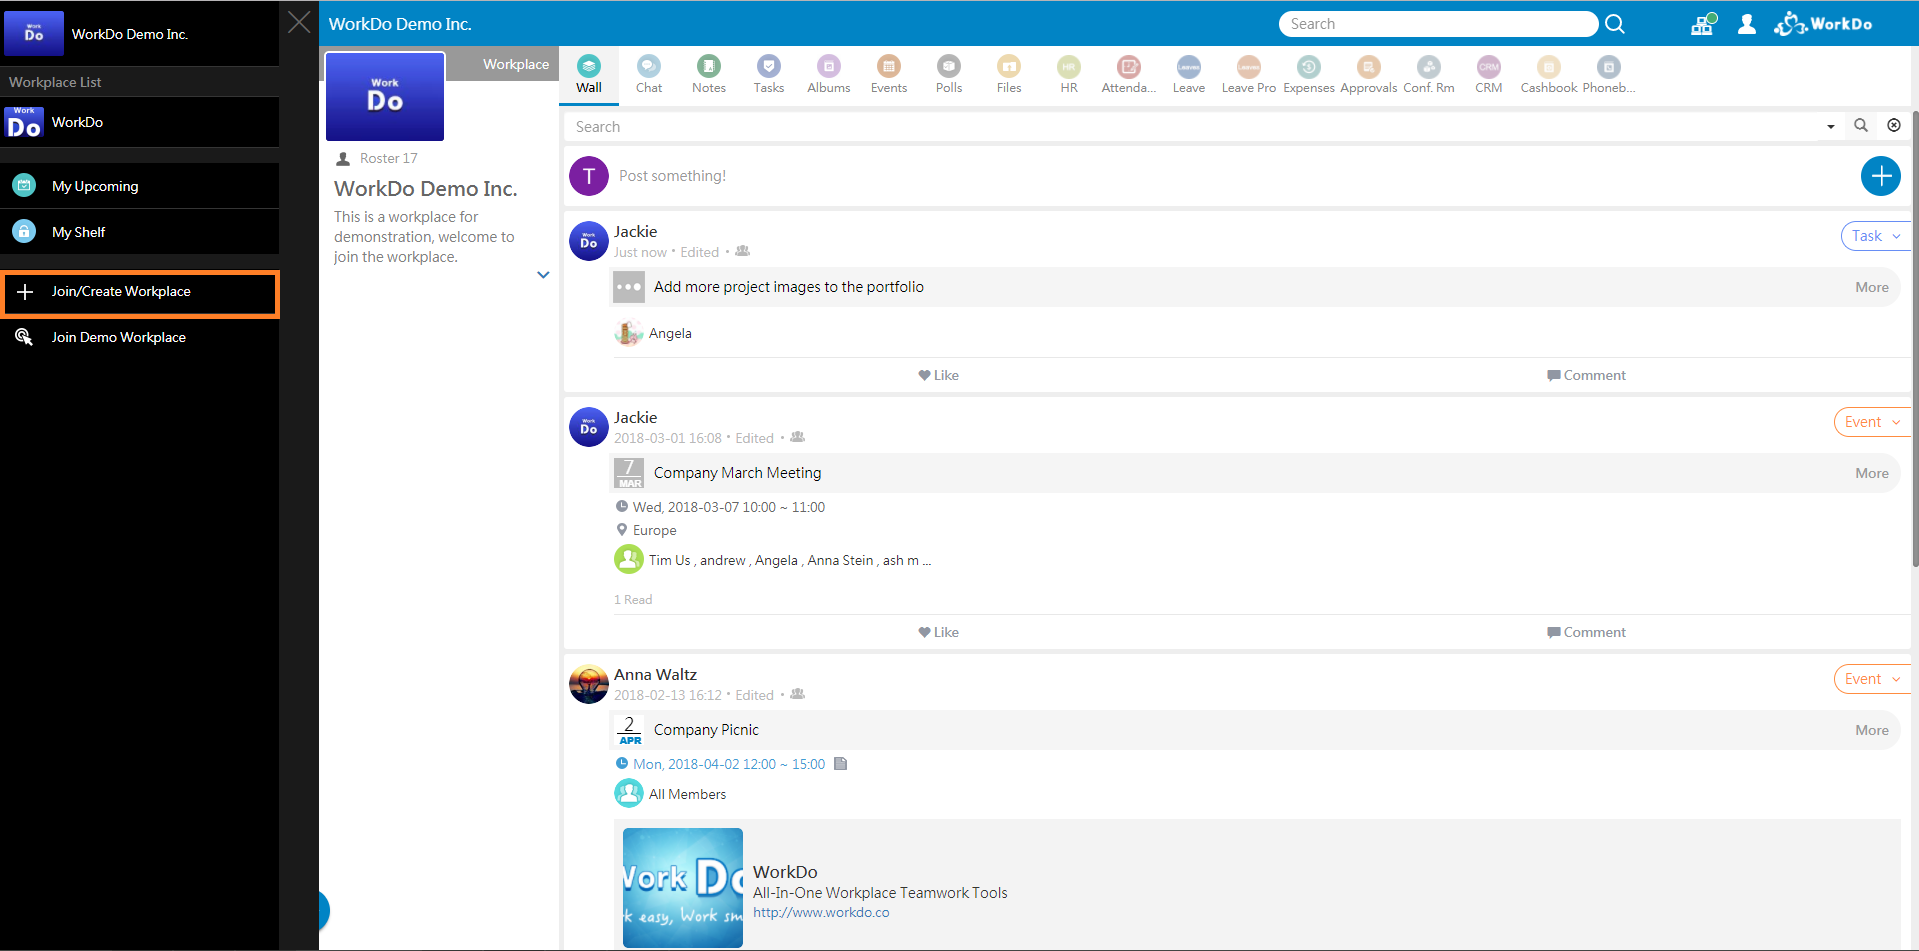Viewport: 1919px width, 951px height.
Task: Open the Conf. Rm tool
Action: point(1429,75)
